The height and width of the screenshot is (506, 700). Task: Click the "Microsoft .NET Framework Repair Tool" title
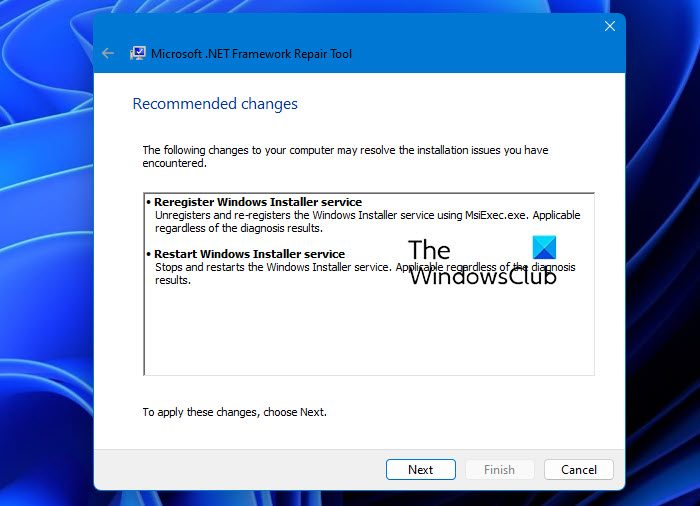click(x=251, y=54)
